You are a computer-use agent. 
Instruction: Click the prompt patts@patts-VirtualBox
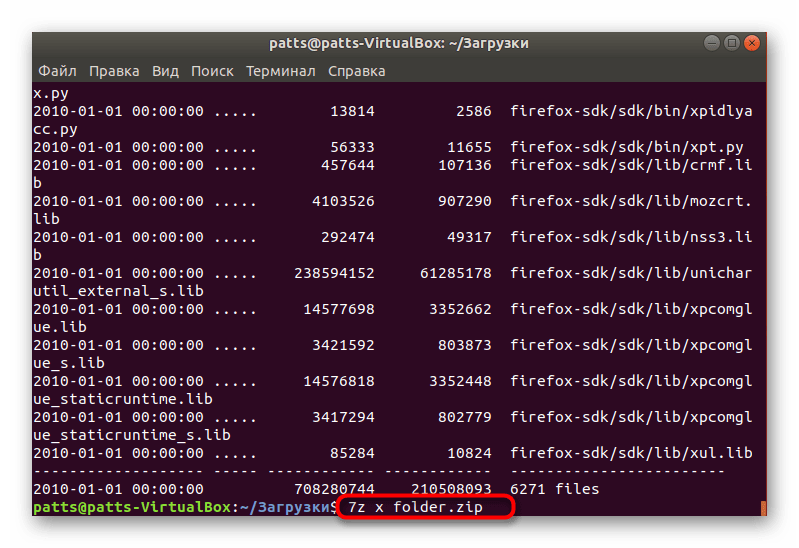point(132,507)
